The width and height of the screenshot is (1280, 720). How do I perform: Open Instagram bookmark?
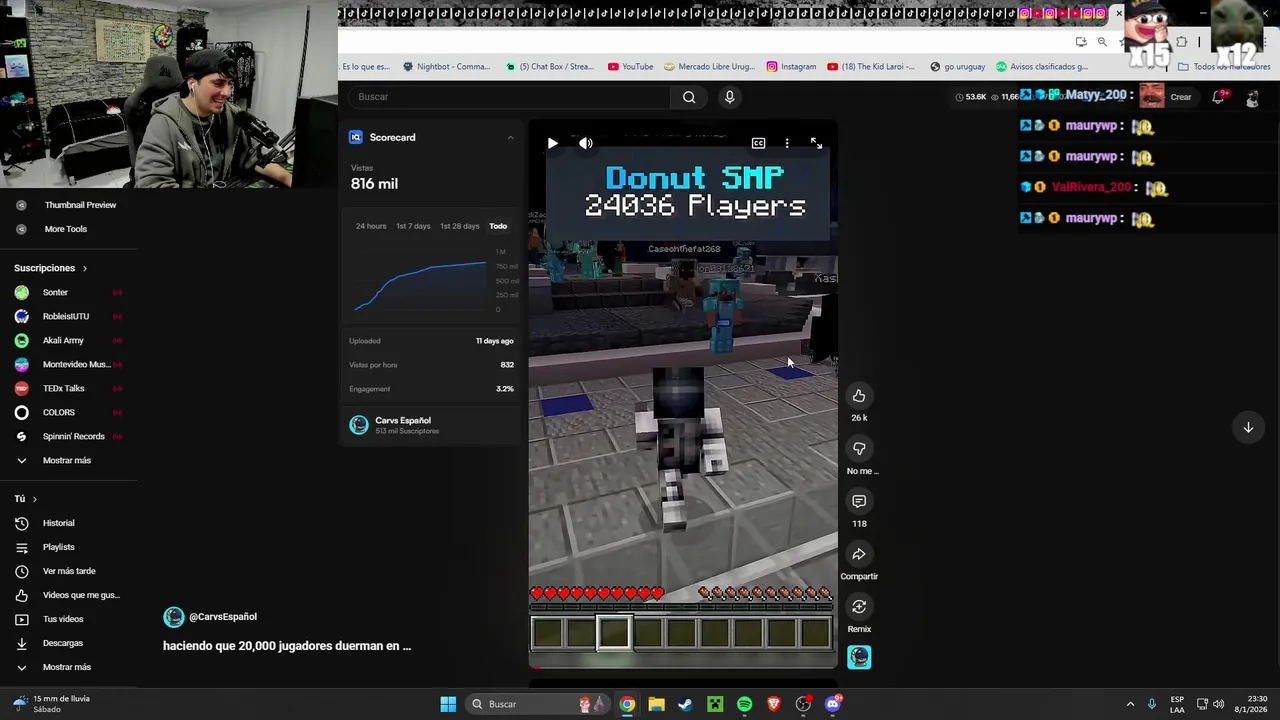coord(791,67)
